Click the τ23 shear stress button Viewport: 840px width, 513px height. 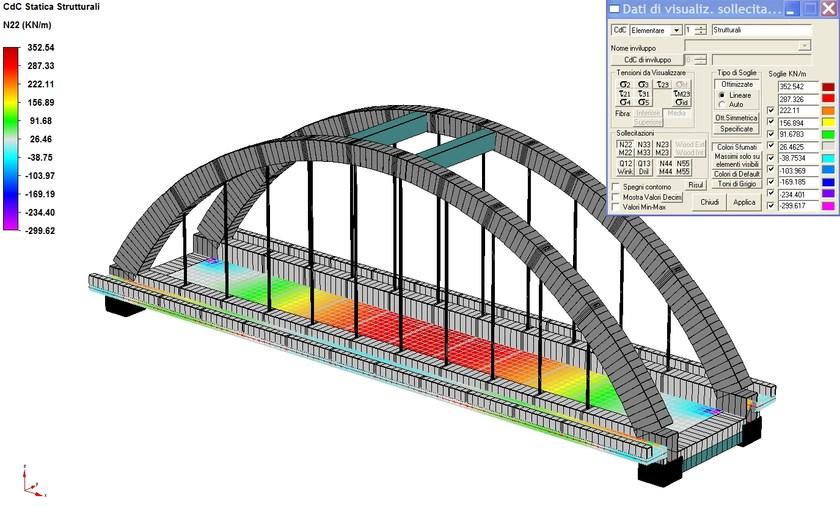tap(663, 85)
